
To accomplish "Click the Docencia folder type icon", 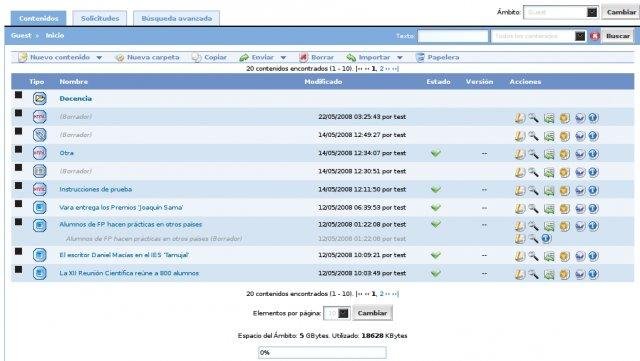I will (x=40, y=98).
